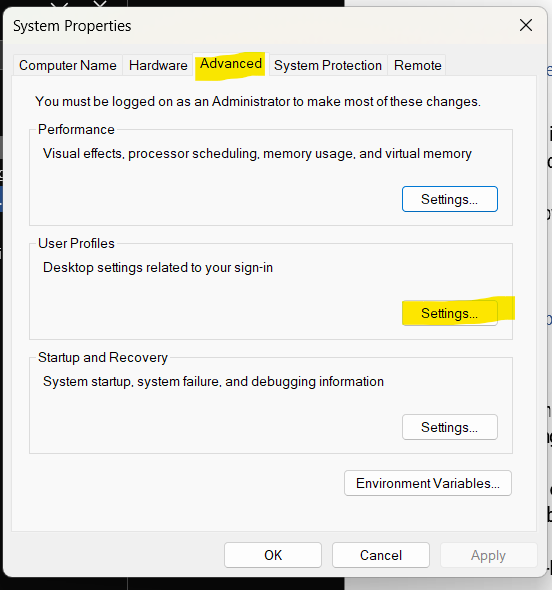Switch to the Remote tab
This screenshot has width=552, height=590.
(x=417, y=65)
